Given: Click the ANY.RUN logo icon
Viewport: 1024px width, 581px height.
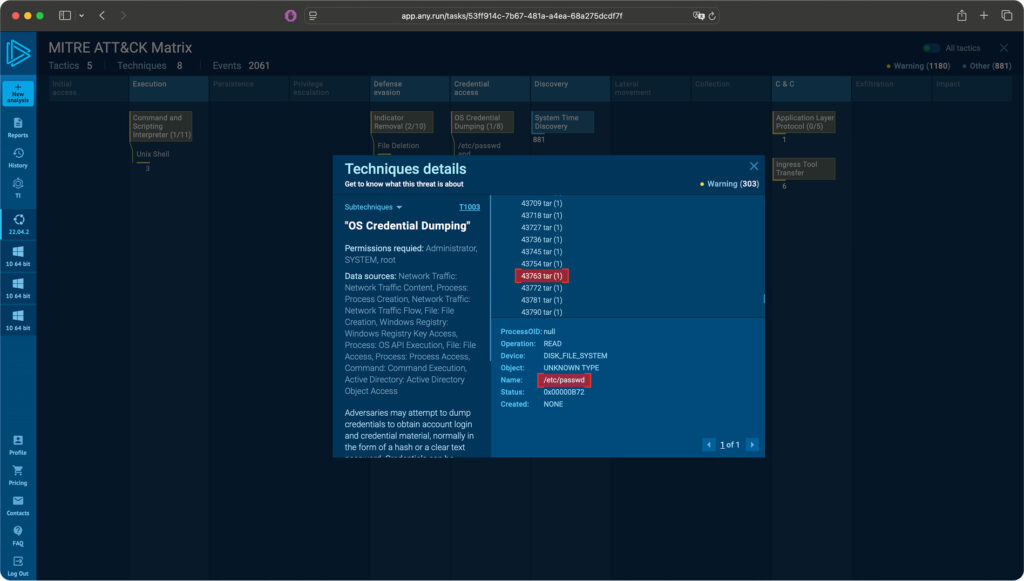Looking at the screenshot, I should tap(18, 54).
